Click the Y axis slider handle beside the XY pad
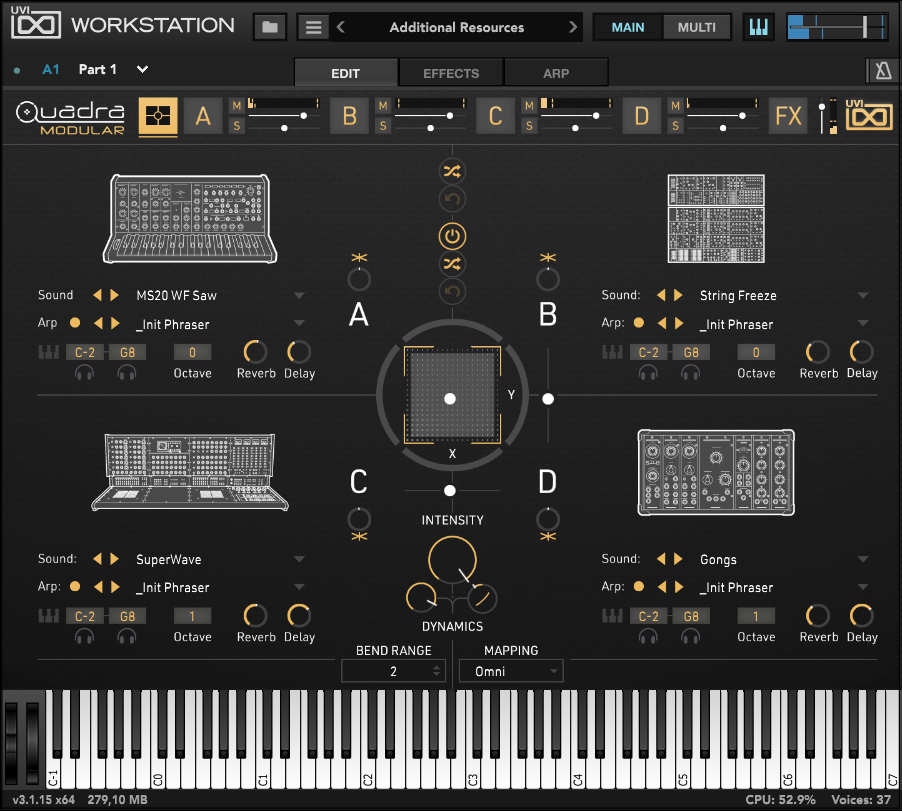 point(548,399)
